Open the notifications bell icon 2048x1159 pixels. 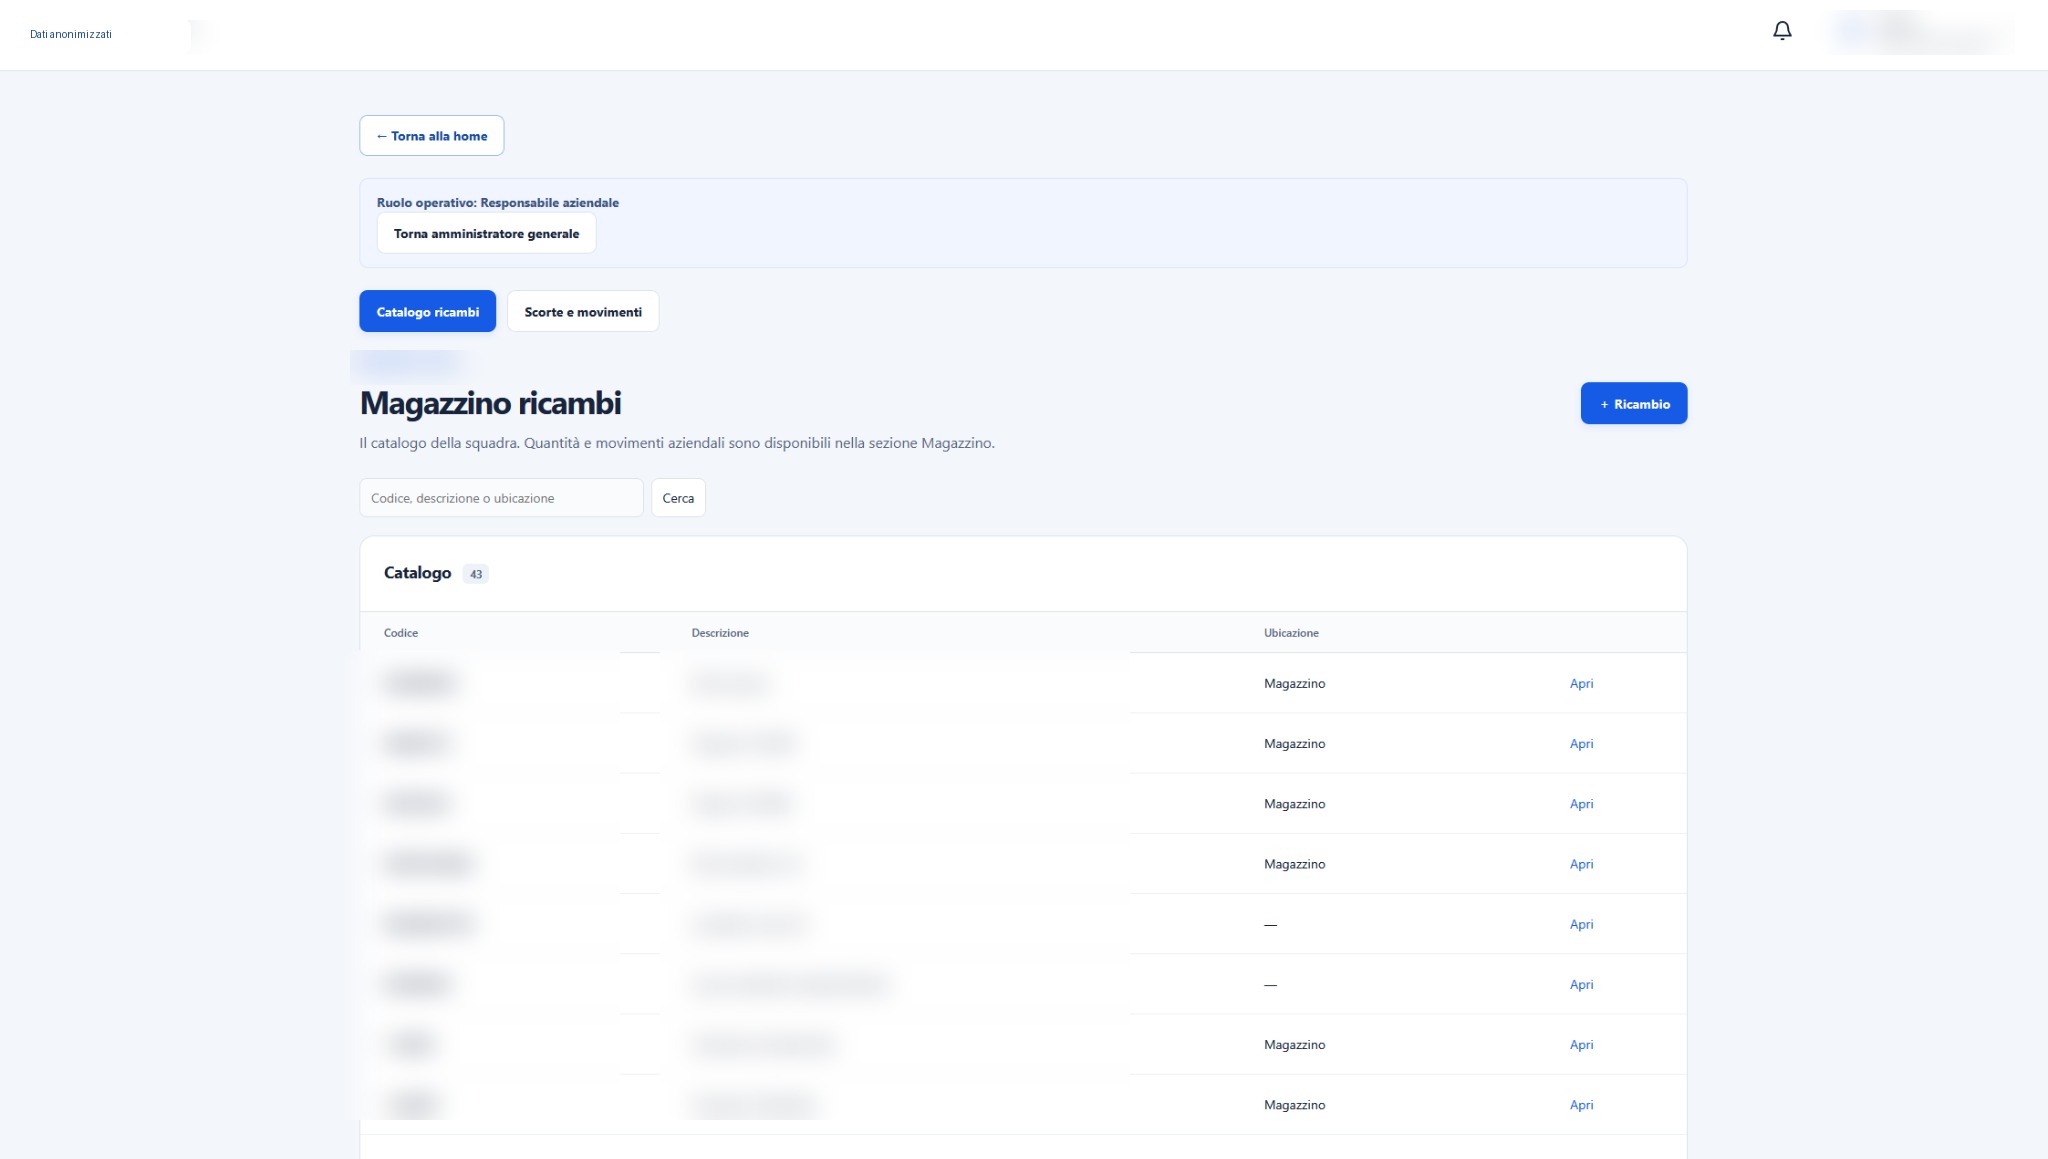1782,31
